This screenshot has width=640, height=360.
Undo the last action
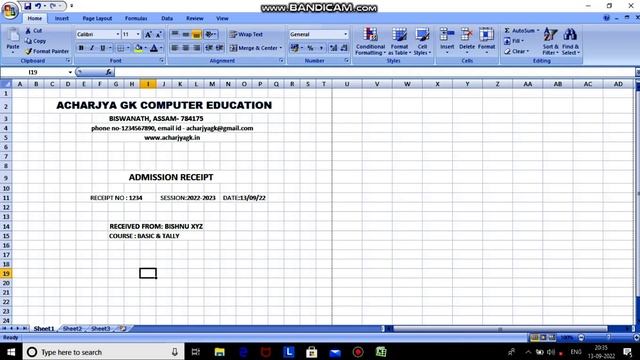tap(38, 6)
